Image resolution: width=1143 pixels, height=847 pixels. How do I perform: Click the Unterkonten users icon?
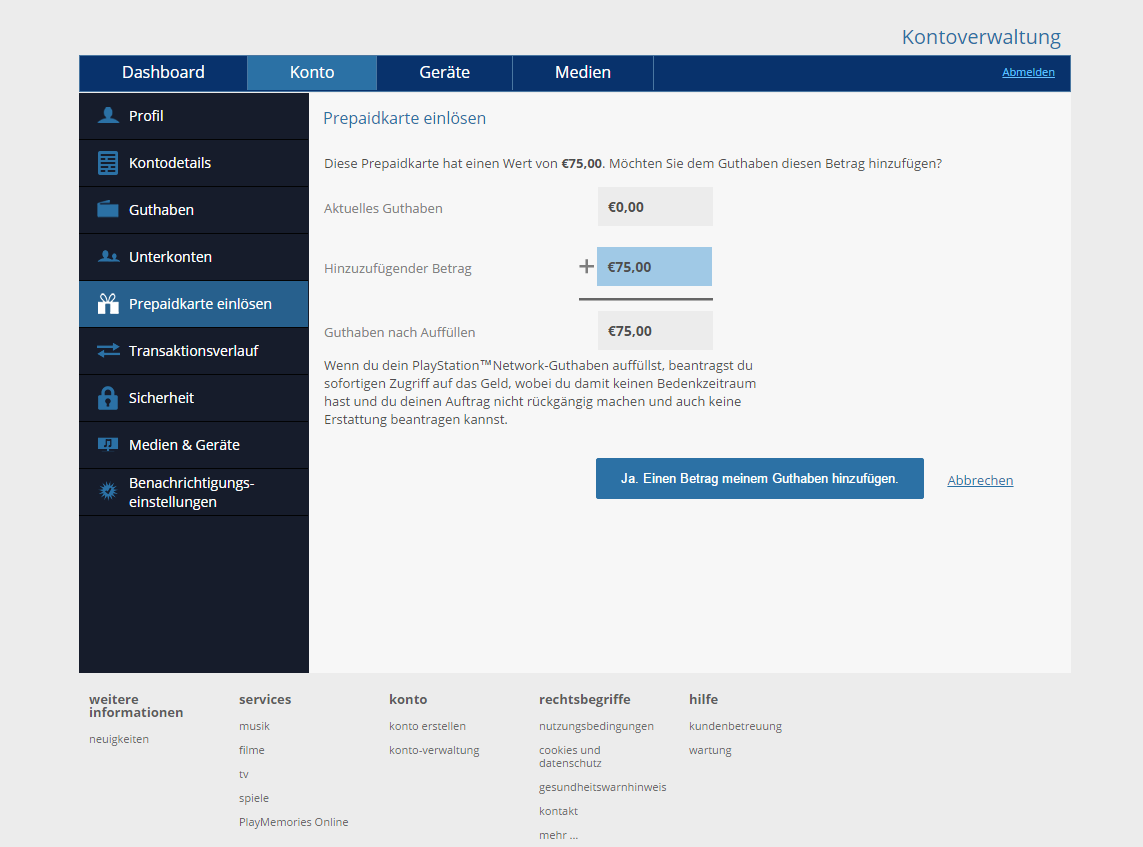click(x=108, y=256)
